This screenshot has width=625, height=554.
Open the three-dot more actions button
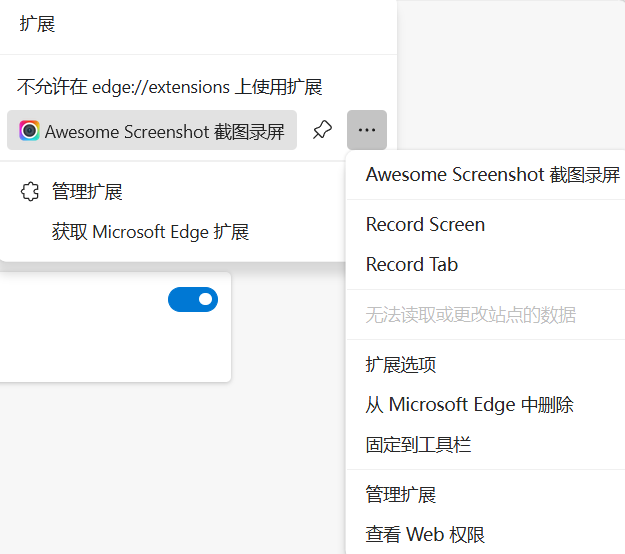point(367,131)
